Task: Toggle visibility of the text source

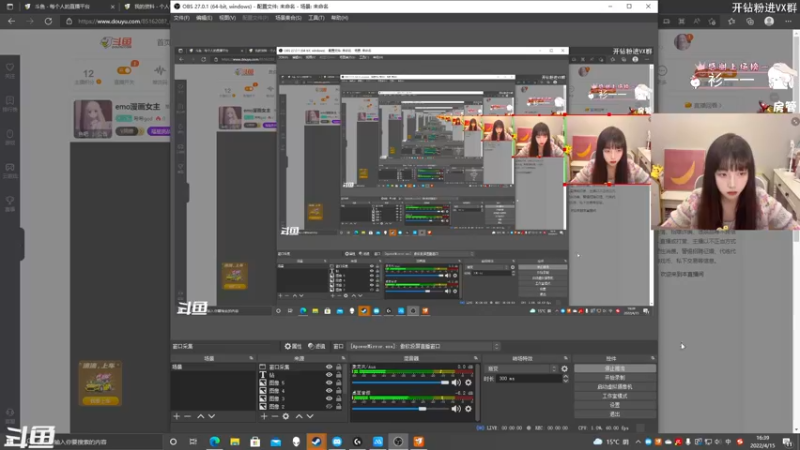Action: click(329, 374)
